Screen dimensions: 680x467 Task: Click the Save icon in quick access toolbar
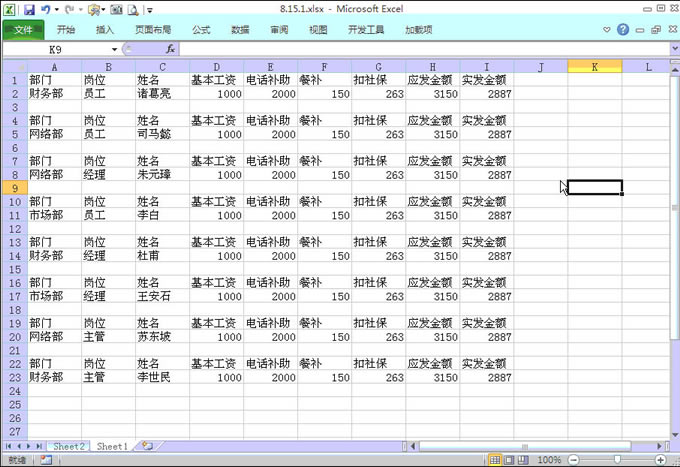pyautogui.click(x=29, y=10)
